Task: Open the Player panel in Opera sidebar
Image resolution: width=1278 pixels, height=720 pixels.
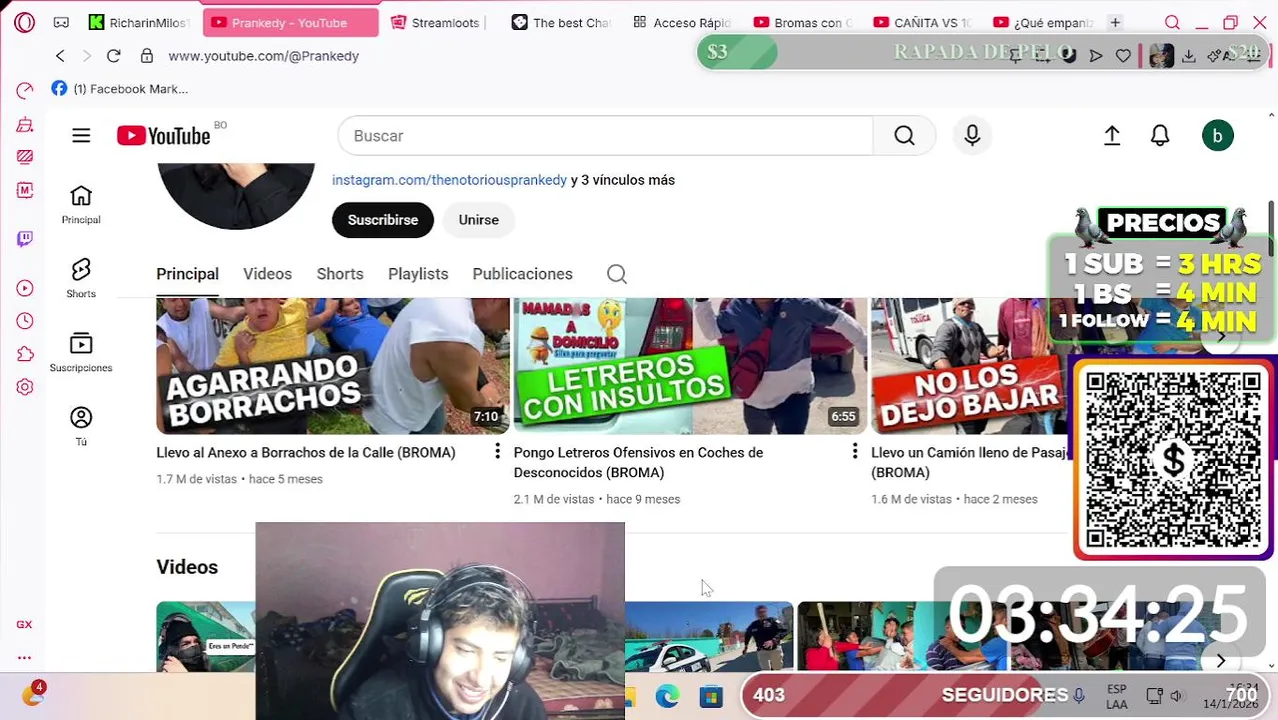Action: coord(25,289)
